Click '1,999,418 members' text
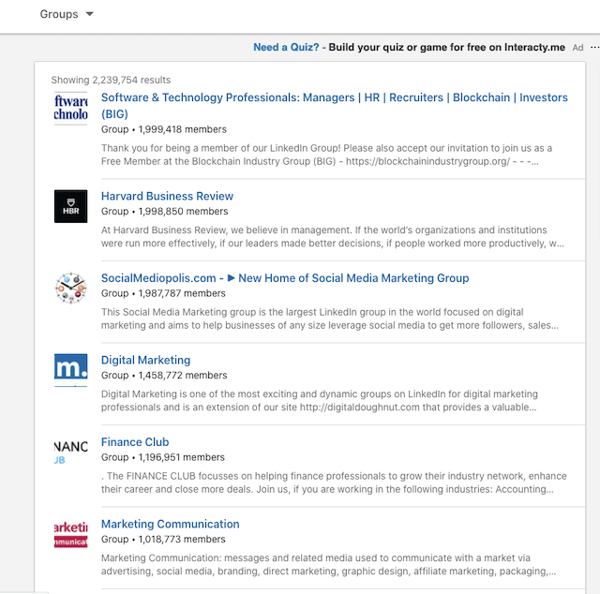600x594 pixels. pyautogui.click(x=183, y=129)
